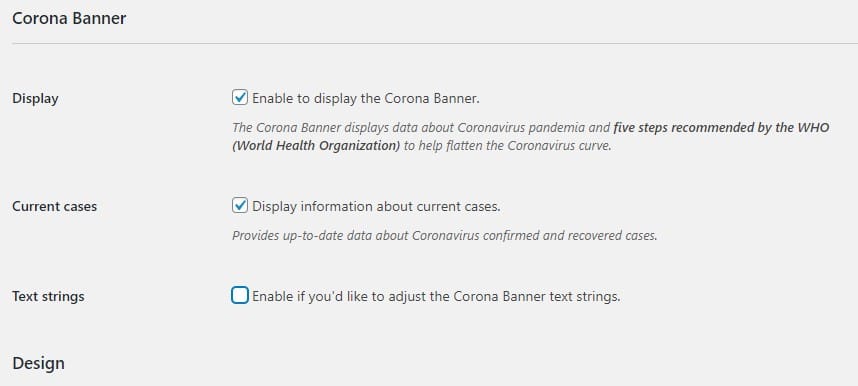Image resolution: width=858 pixels, height=386 pixels.
Task: Select the Current cases row title
Action: [x=54, y=206]
